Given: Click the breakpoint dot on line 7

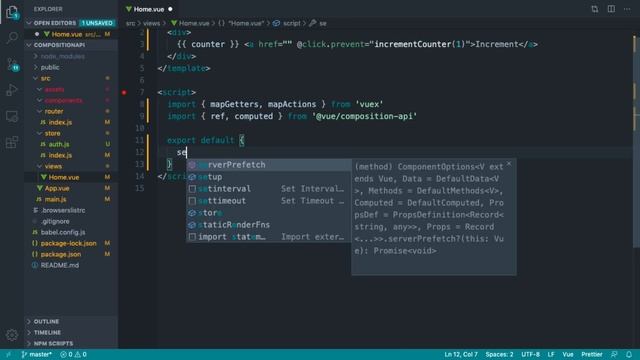Looking at the screenshot, I should click(124, 93).
